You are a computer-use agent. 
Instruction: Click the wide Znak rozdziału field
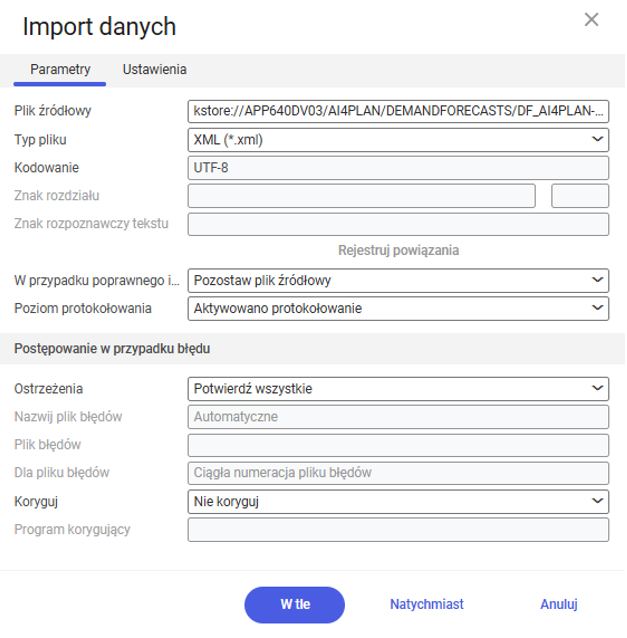coord(361,196)
